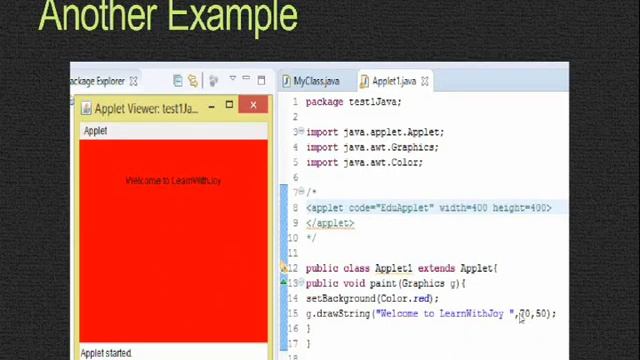Click the red applet canvas area
This screenshot has height=360, width=640.
coord(173,241)
